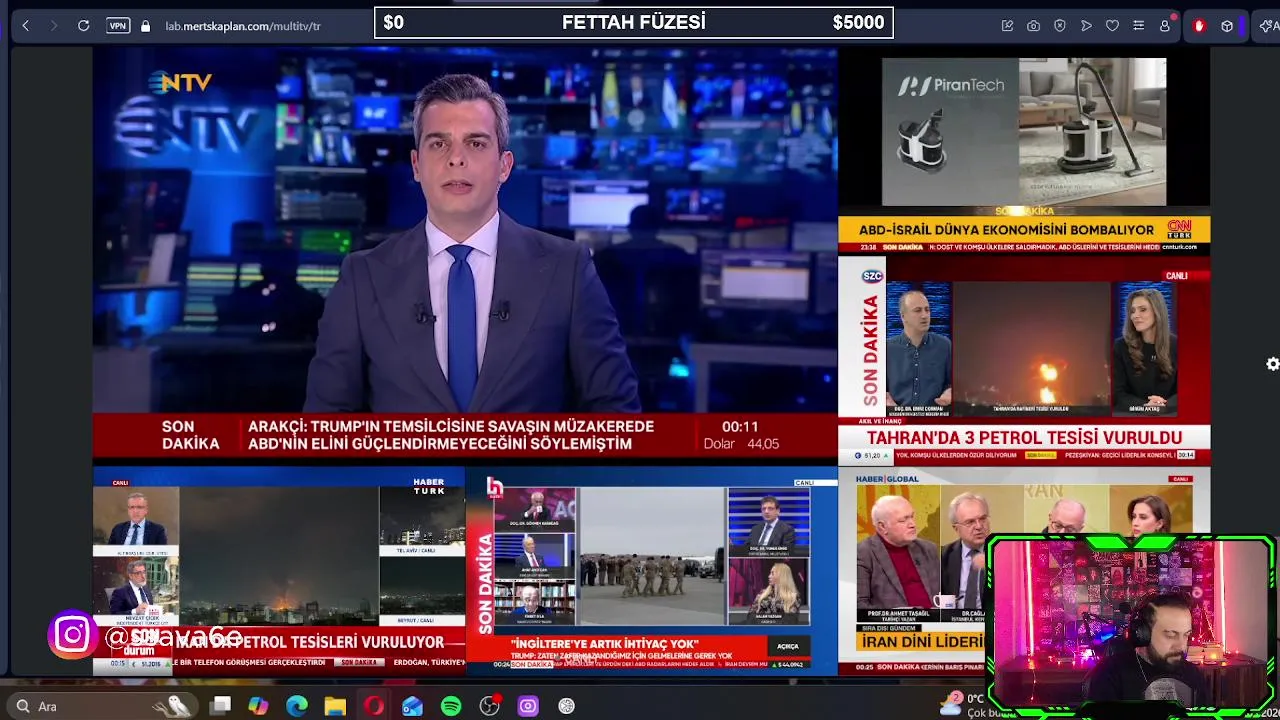The image size is (1280, 720).
Task: Open the ad blocker shield icon
Action: 1060,26
